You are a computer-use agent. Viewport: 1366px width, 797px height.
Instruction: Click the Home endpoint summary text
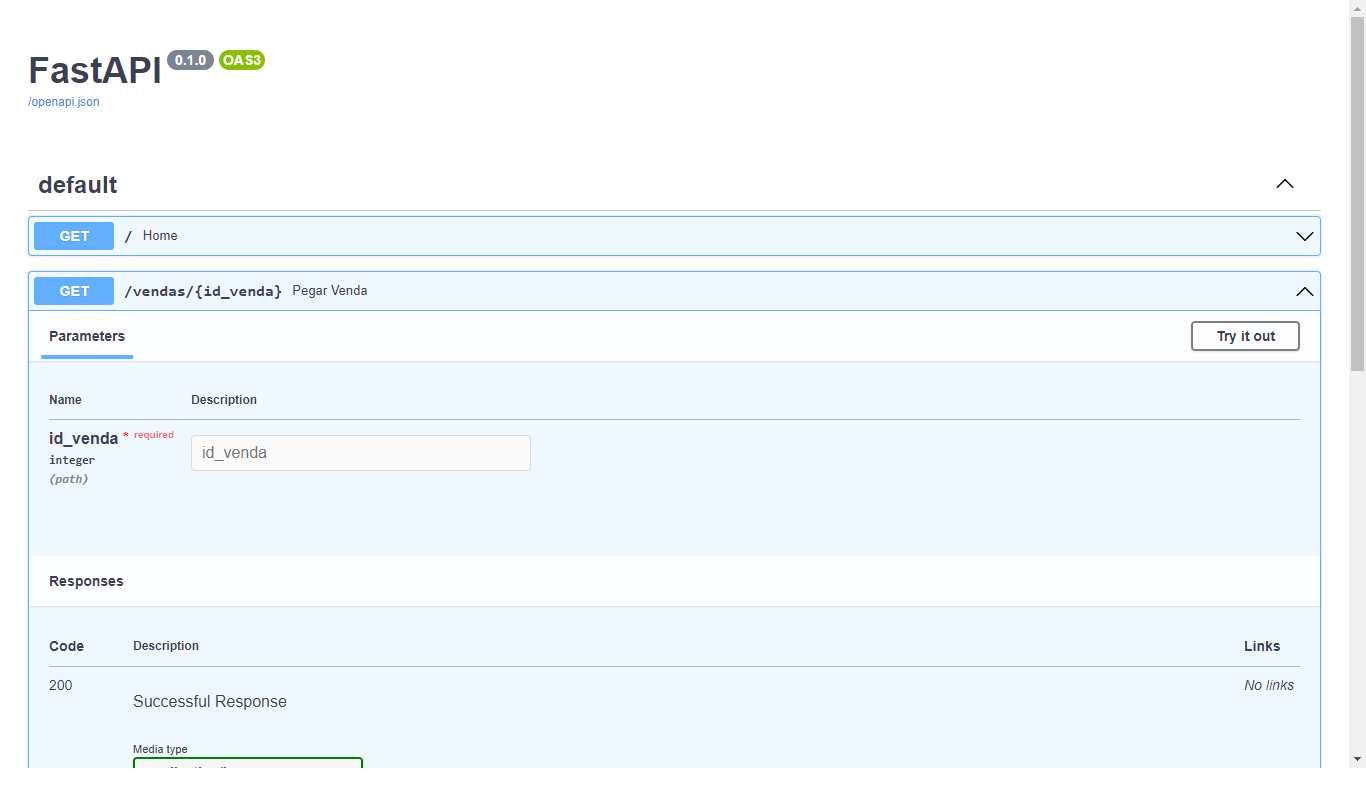tap(160, 236)
